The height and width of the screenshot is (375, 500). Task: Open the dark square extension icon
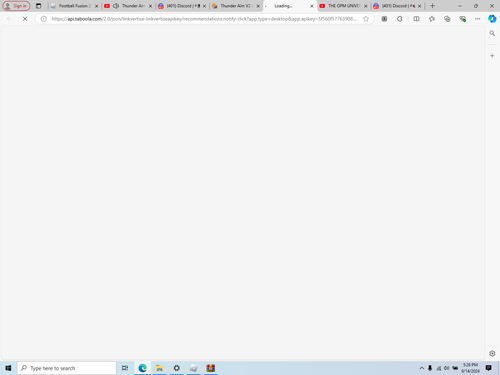pos(384,19)
